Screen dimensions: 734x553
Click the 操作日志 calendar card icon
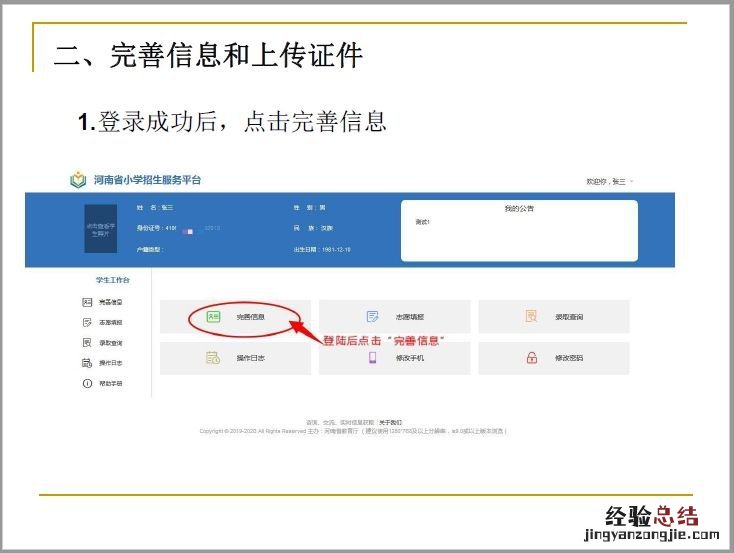pyautogui.click(x=213, y=358)
